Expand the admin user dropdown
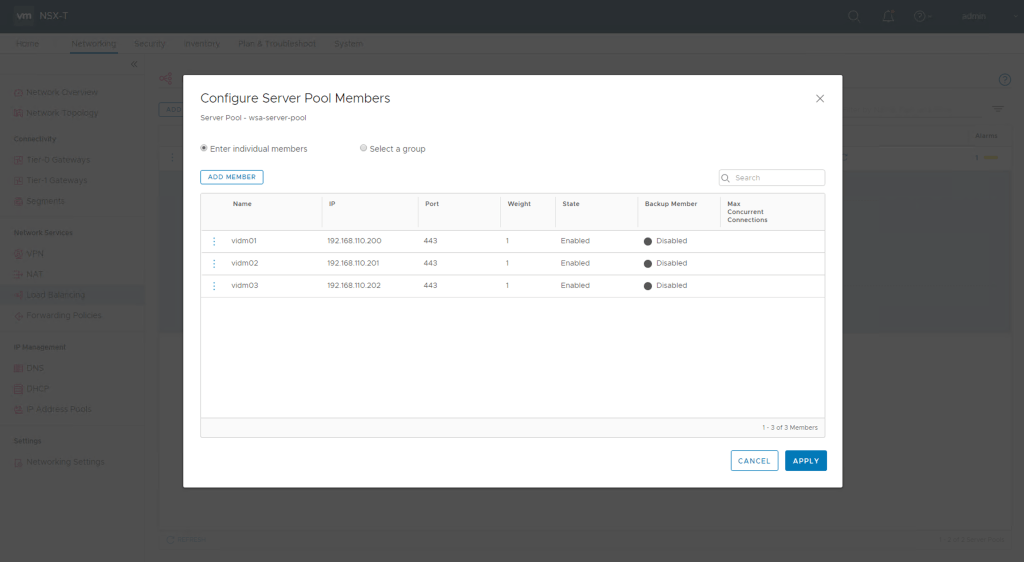The image size is (1024, 562). [978, 16]
